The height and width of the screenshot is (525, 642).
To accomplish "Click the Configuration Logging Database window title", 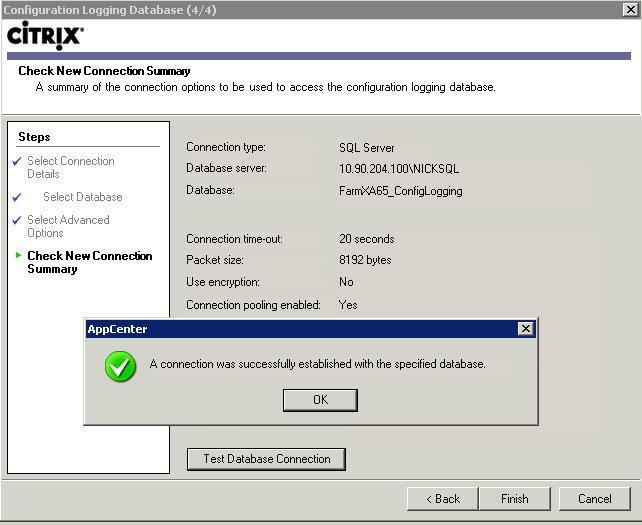I will (x=109, y=9).
